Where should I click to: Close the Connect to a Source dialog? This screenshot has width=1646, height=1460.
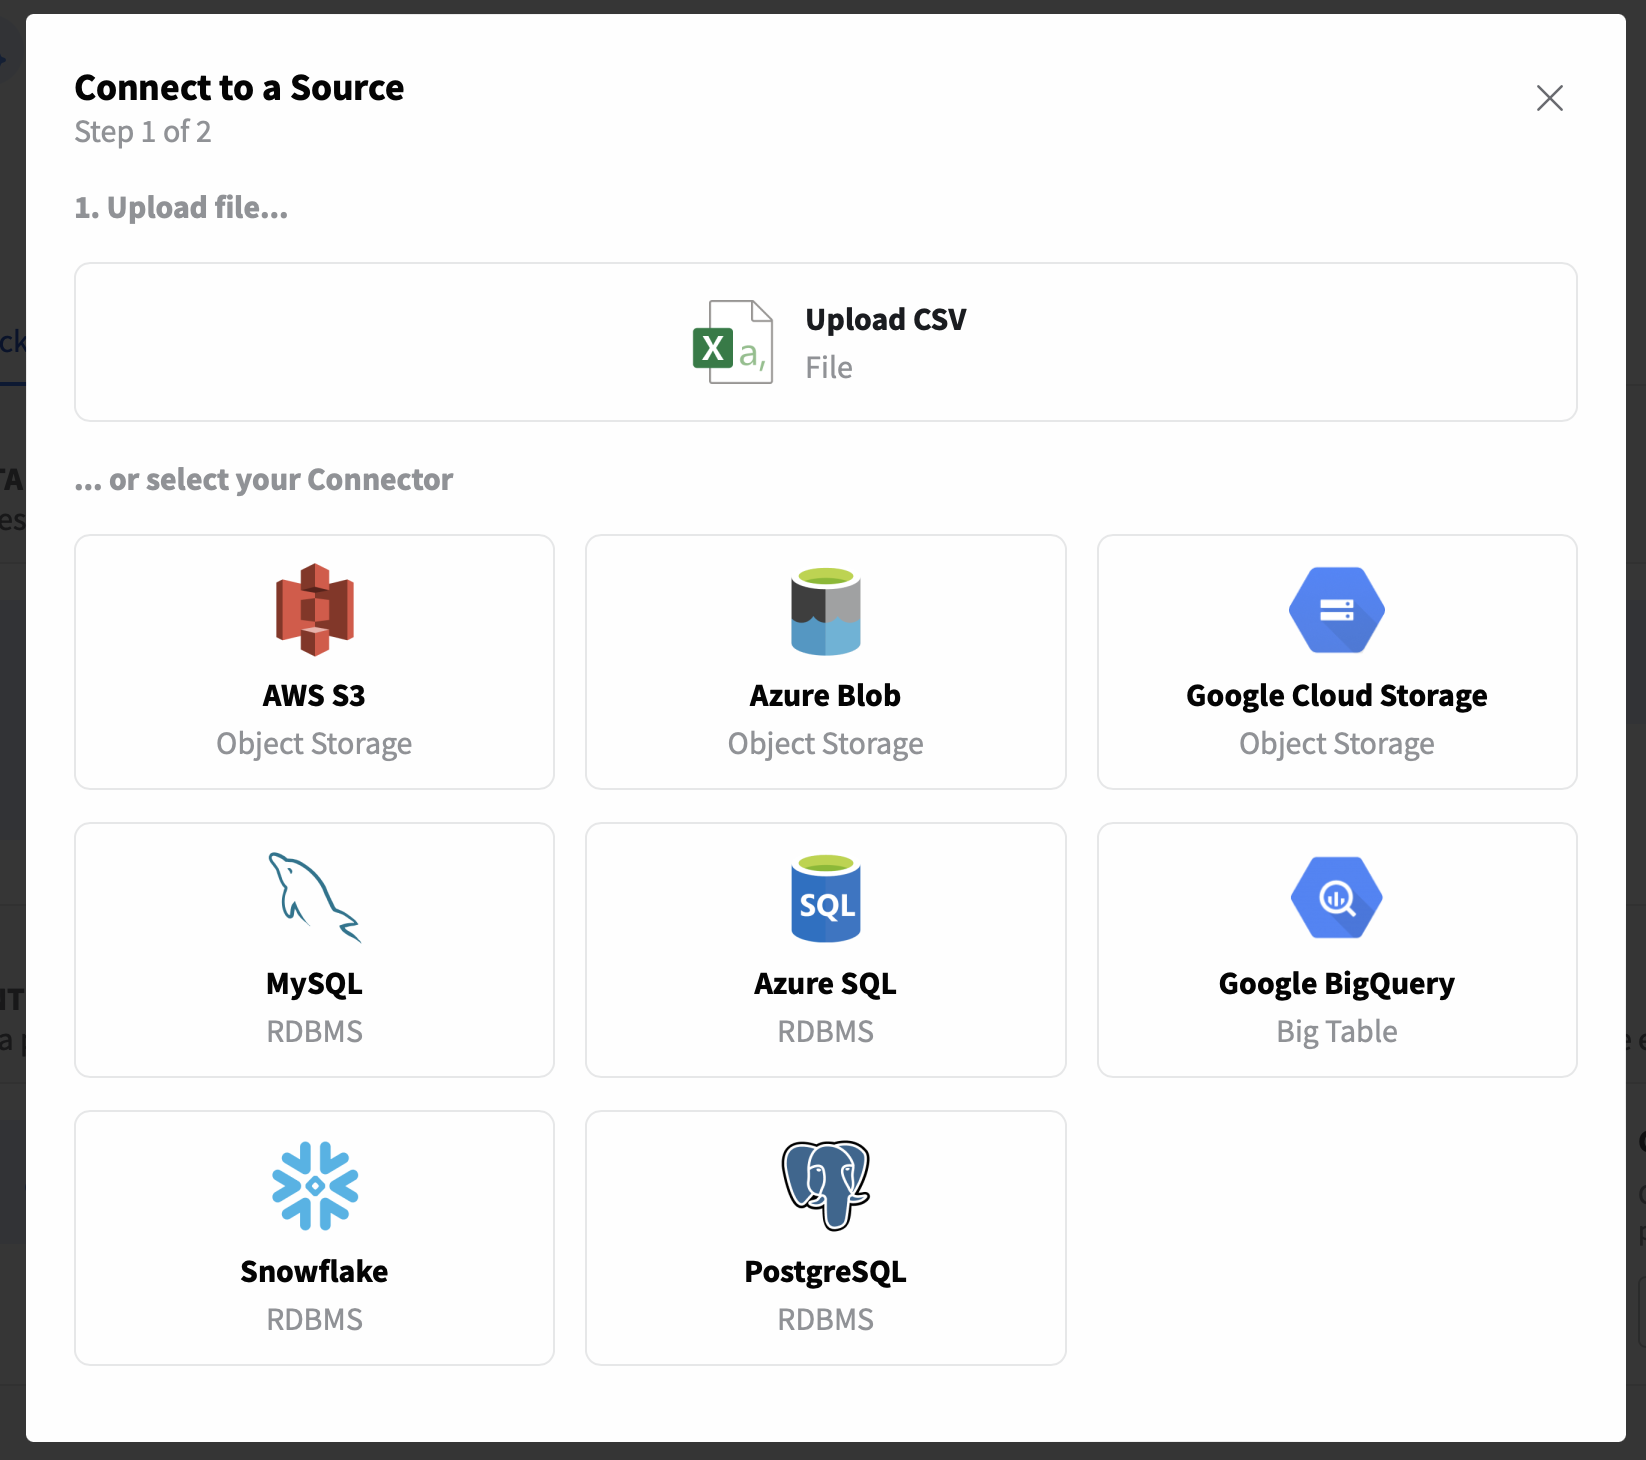[x=1550, y=98]
